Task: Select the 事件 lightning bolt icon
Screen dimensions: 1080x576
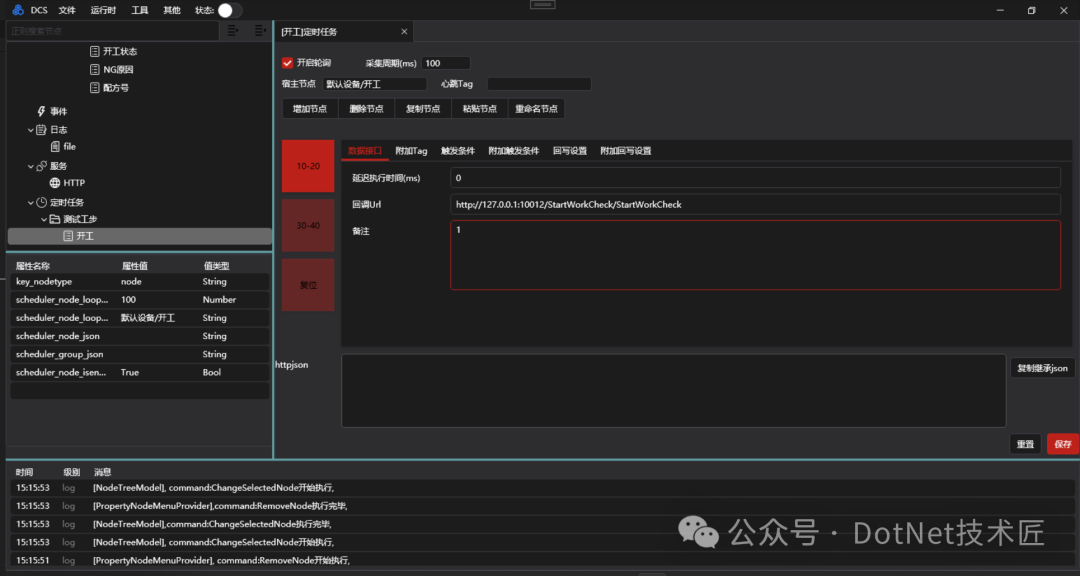Action: point(41,111)
